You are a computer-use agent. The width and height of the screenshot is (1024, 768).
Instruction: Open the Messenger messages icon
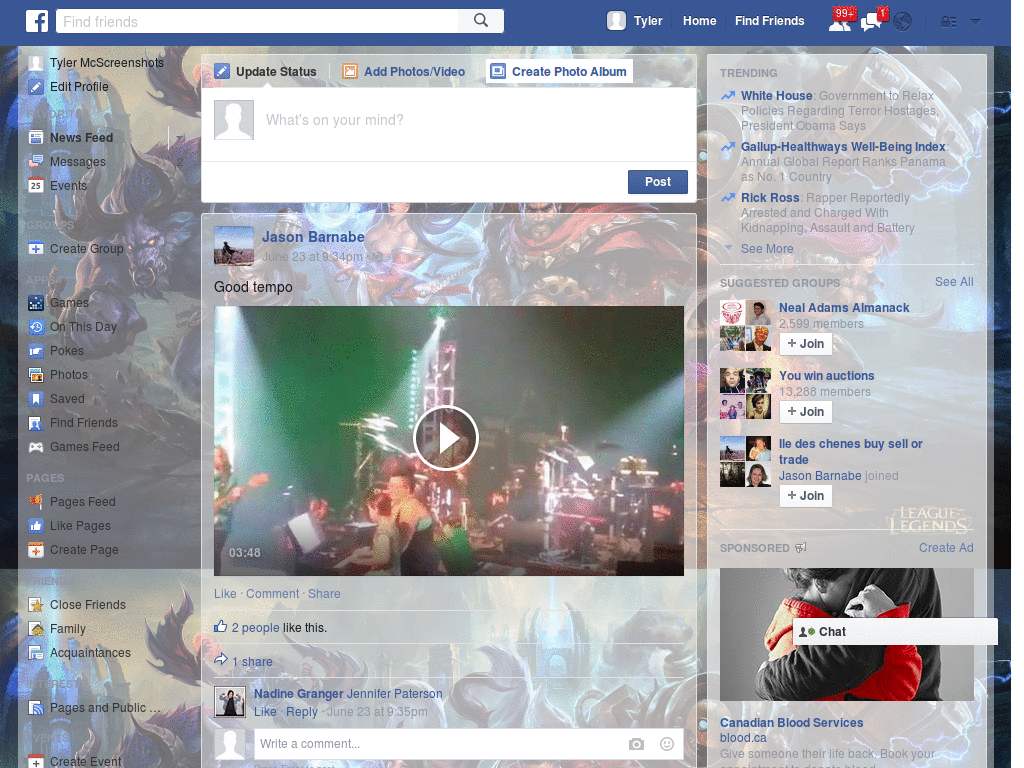[x=870, y=20]
